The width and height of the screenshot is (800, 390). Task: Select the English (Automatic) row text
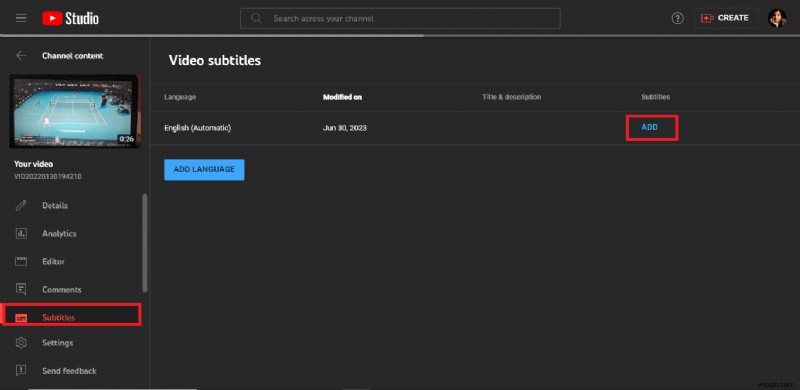click(x=197, y=128)
